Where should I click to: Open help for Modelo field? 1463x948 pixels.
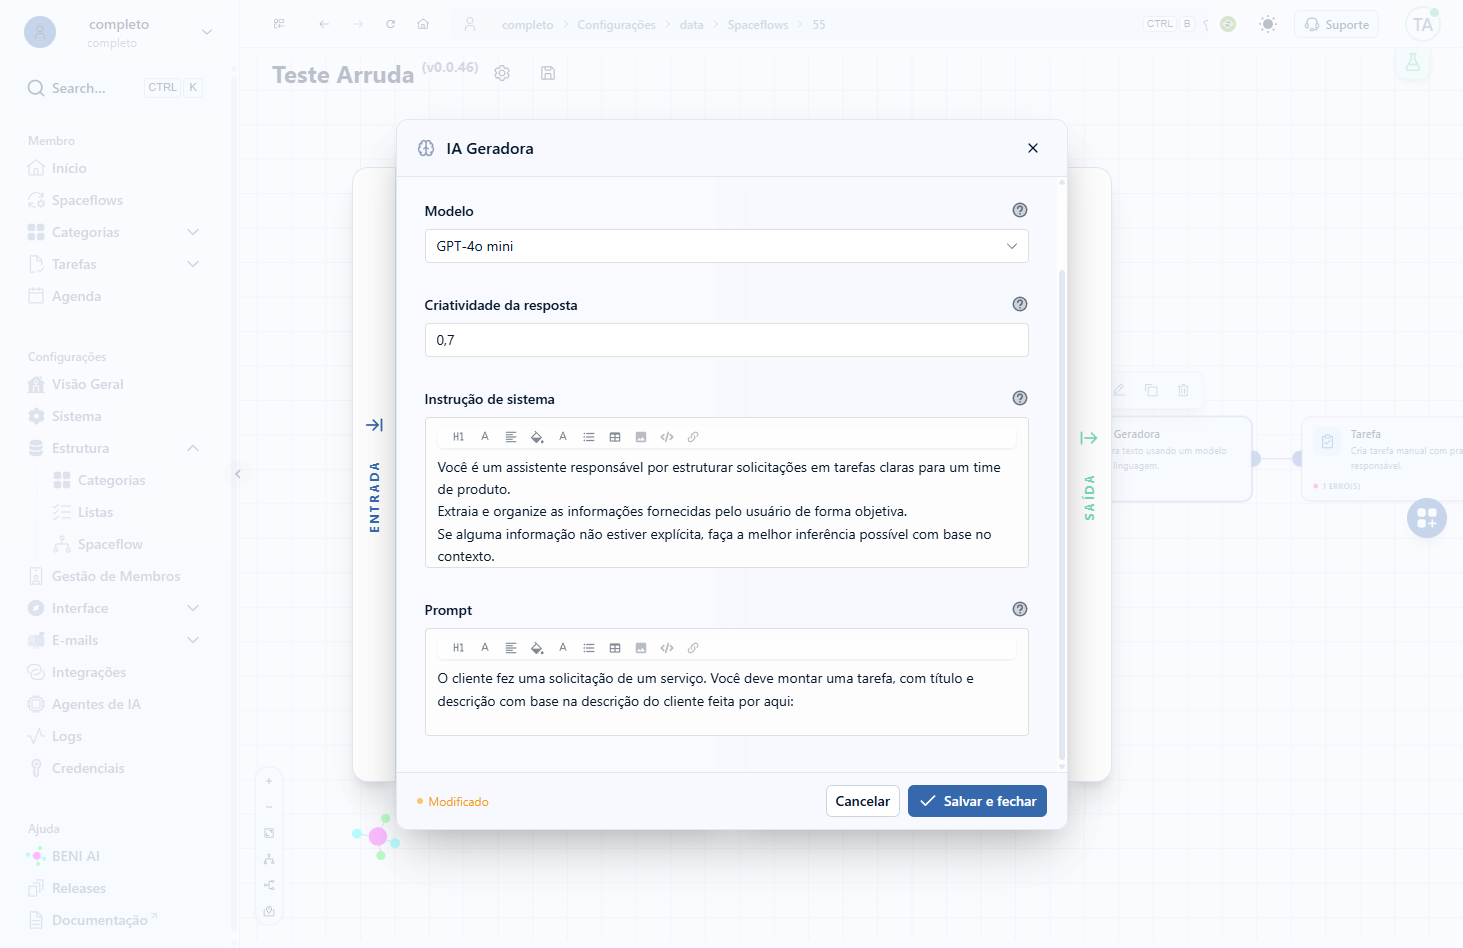(1020, 210)
